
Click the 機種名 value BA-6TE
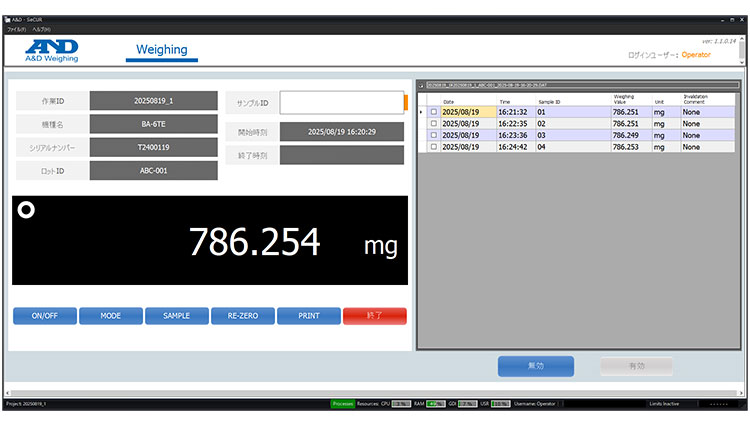pos(154,124)
